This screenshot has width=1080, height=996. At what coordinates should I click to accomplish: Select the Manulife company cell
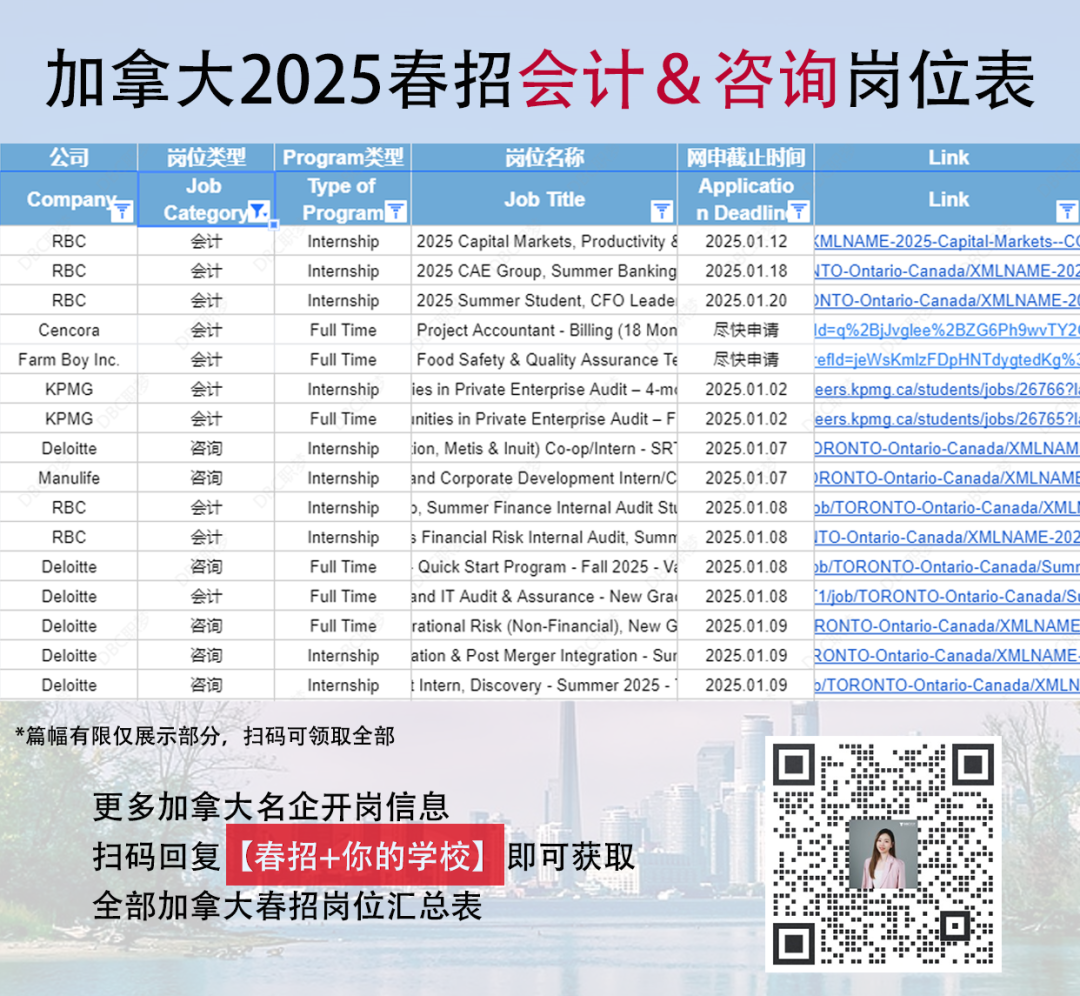(x=69, y=478)
